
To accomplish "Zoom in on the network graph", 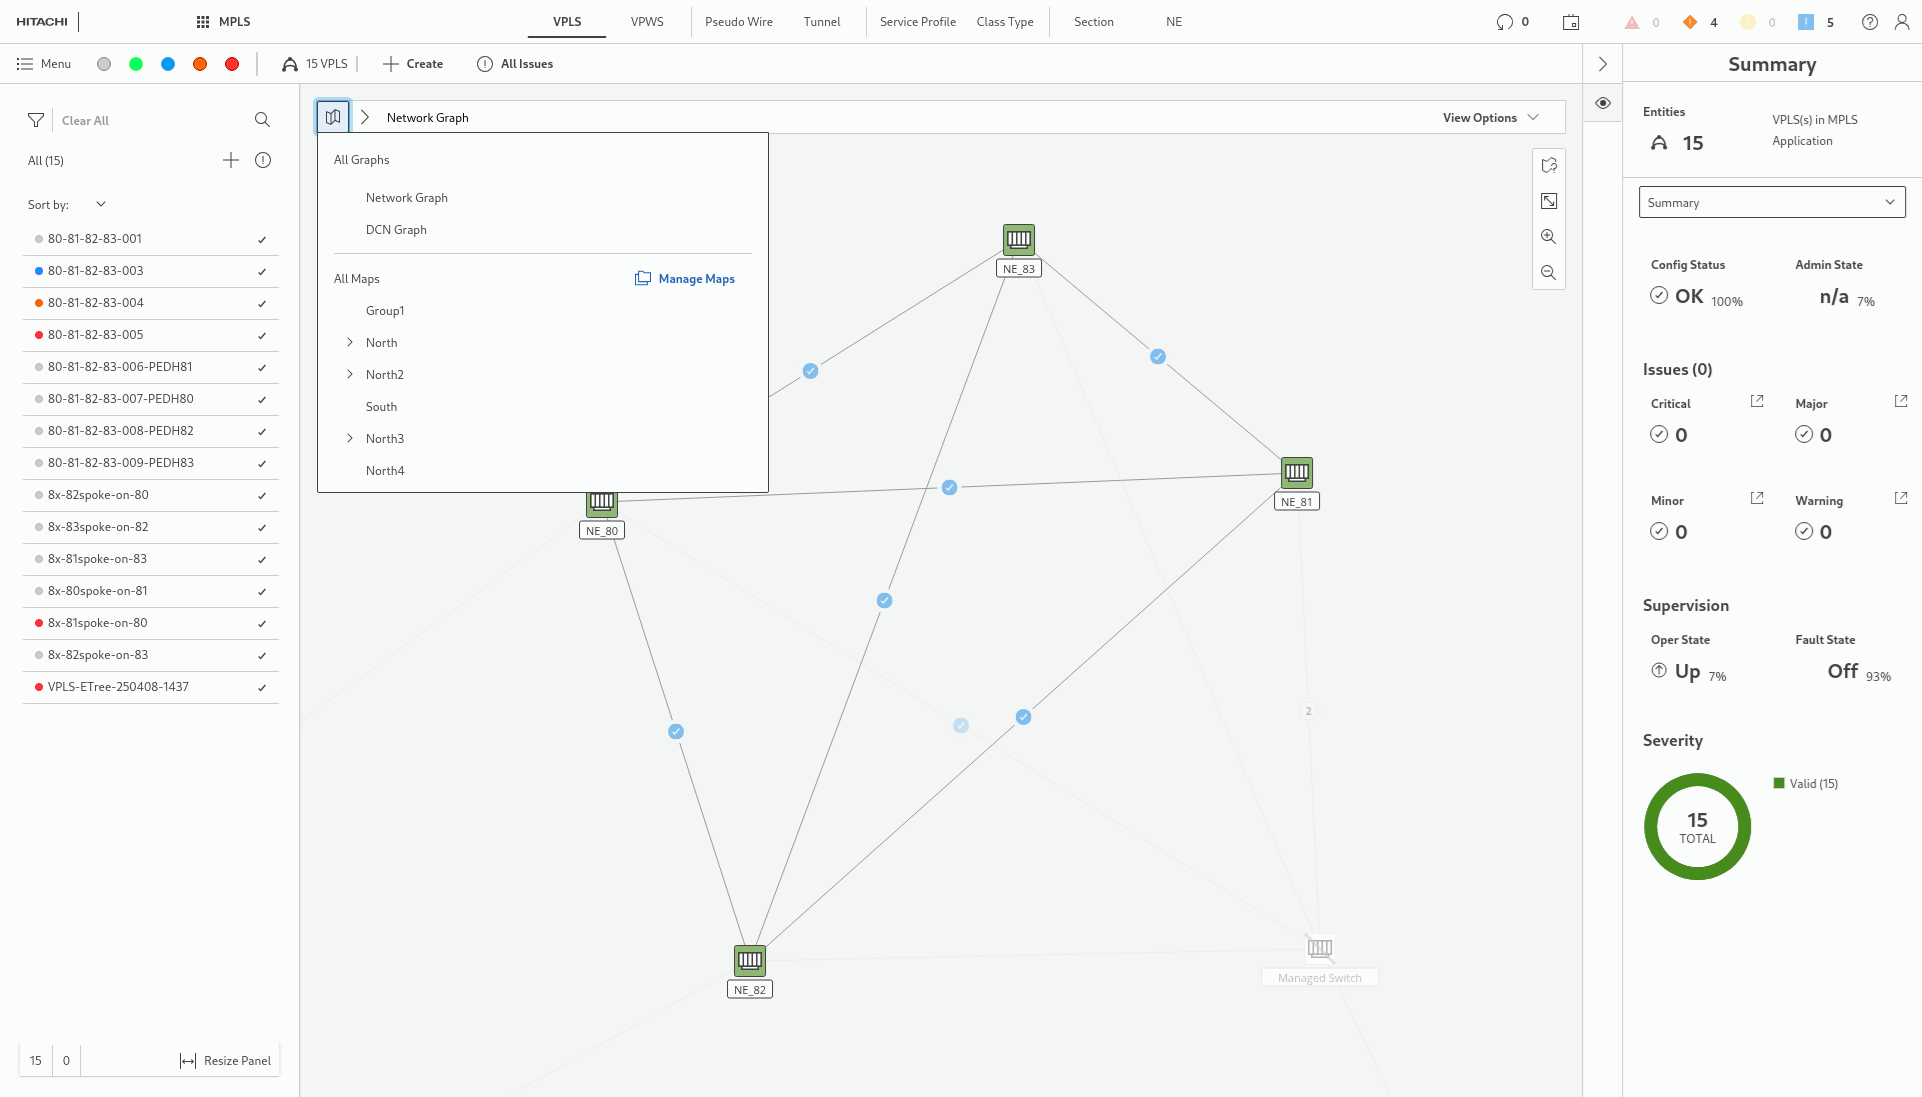I will pos(1548,237).
